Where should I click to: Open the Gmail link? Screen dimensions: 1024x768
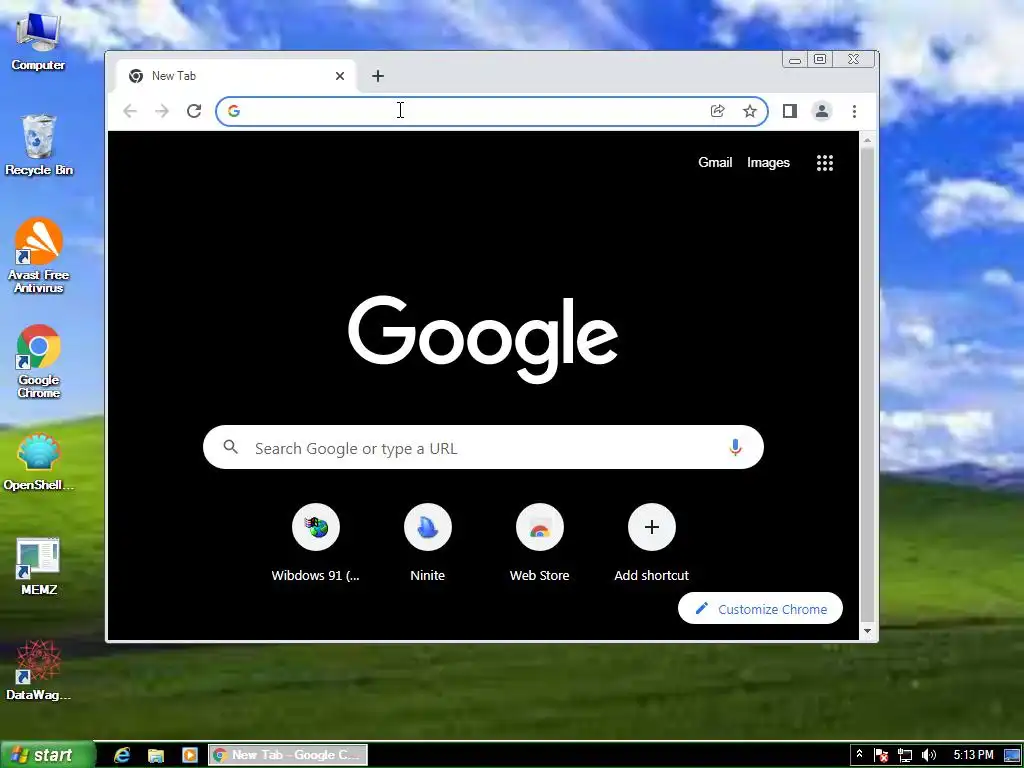coord(715,163)
